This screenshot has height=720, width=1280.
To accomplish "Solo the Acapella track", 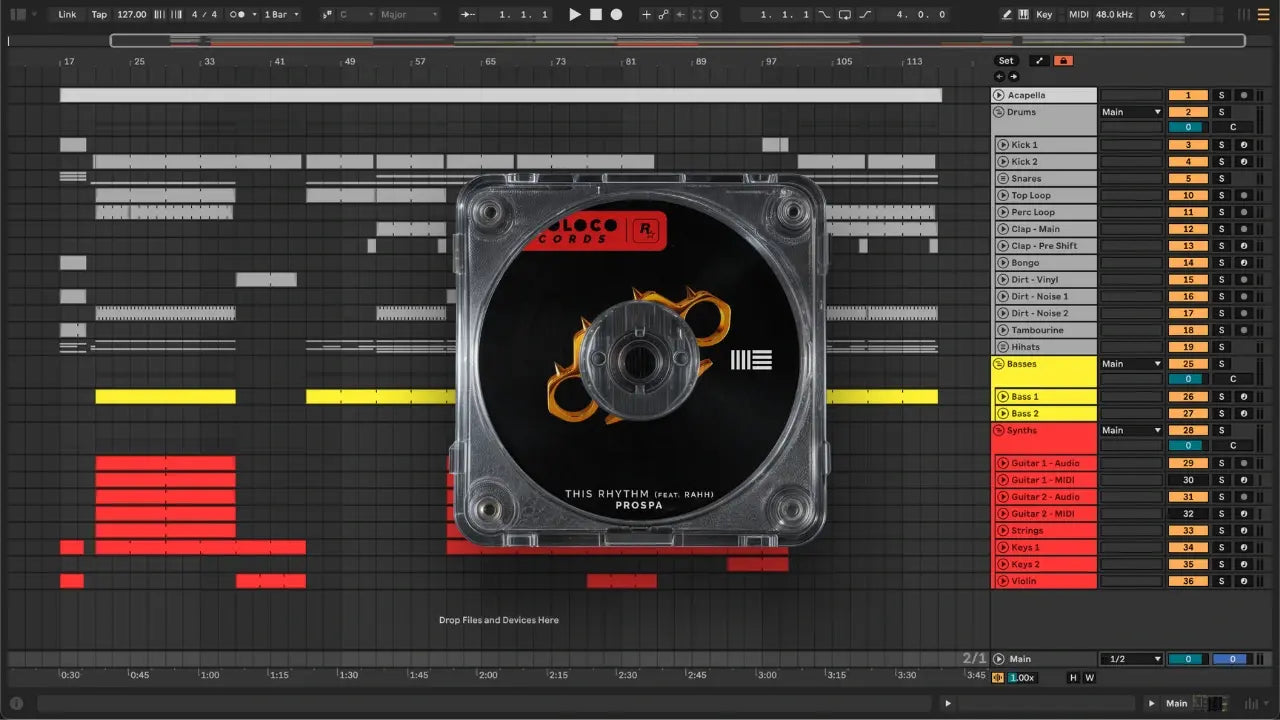I will [x=1220, y=95].
